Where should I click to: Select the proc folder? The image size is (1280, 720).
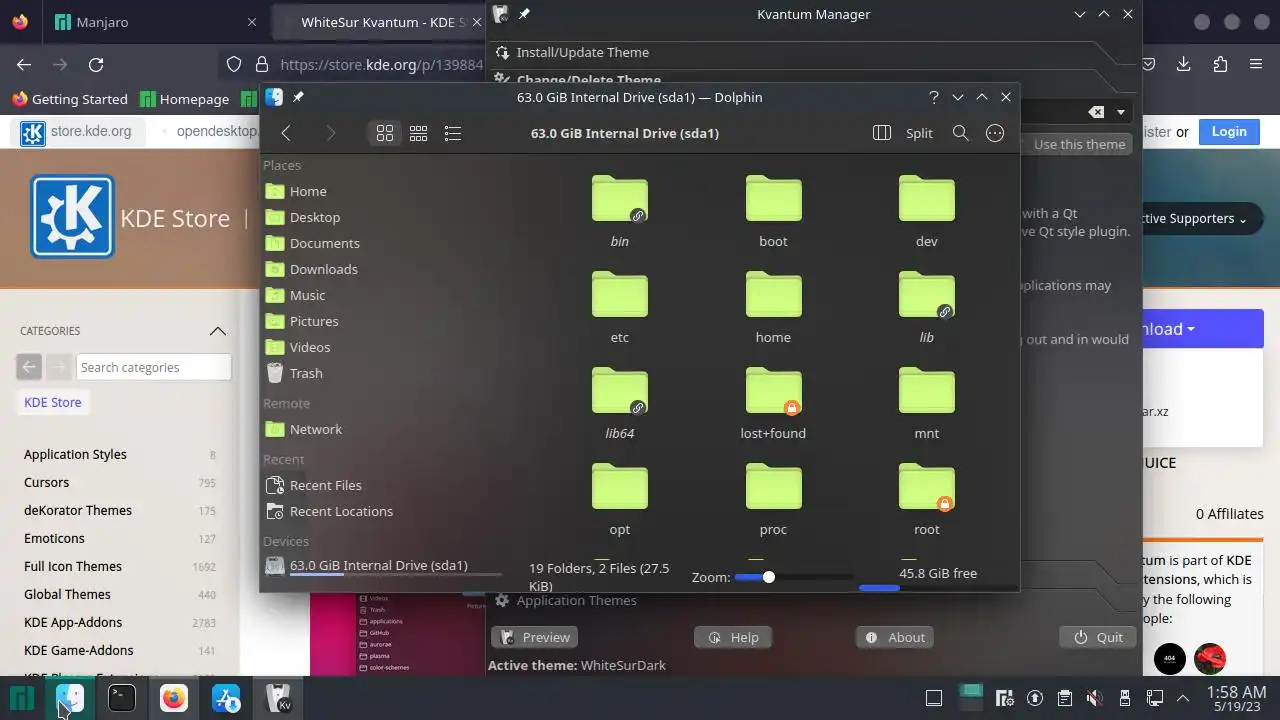[x=773, y=487]
